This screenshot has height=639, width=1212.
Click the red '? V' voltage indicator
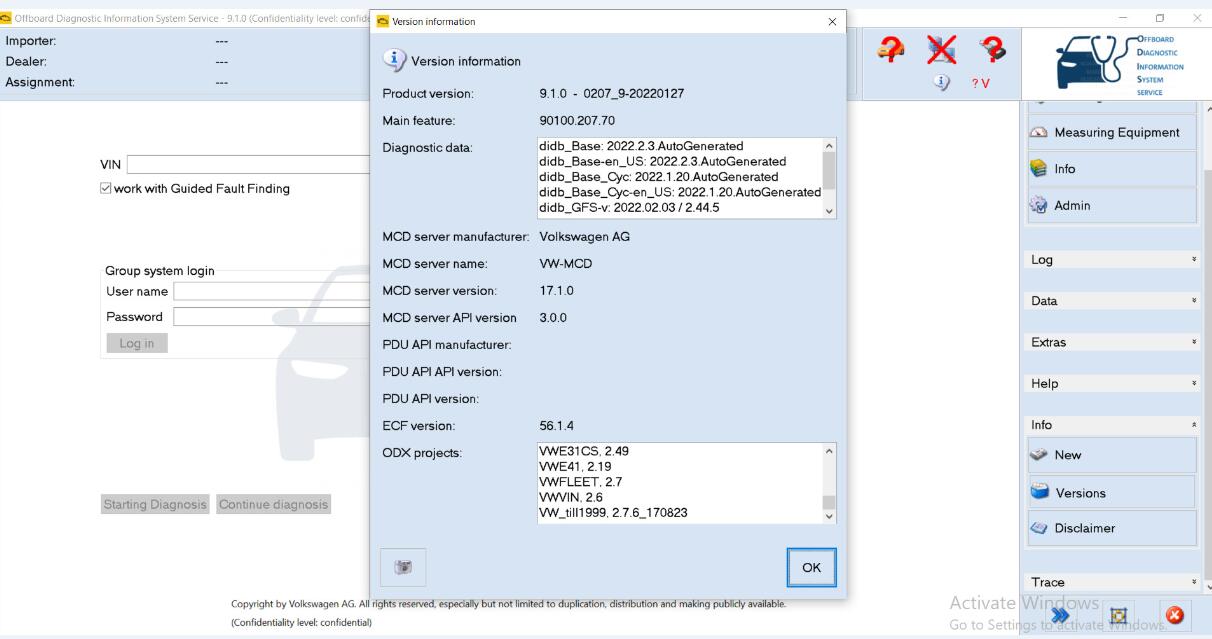tap(981, 83)
